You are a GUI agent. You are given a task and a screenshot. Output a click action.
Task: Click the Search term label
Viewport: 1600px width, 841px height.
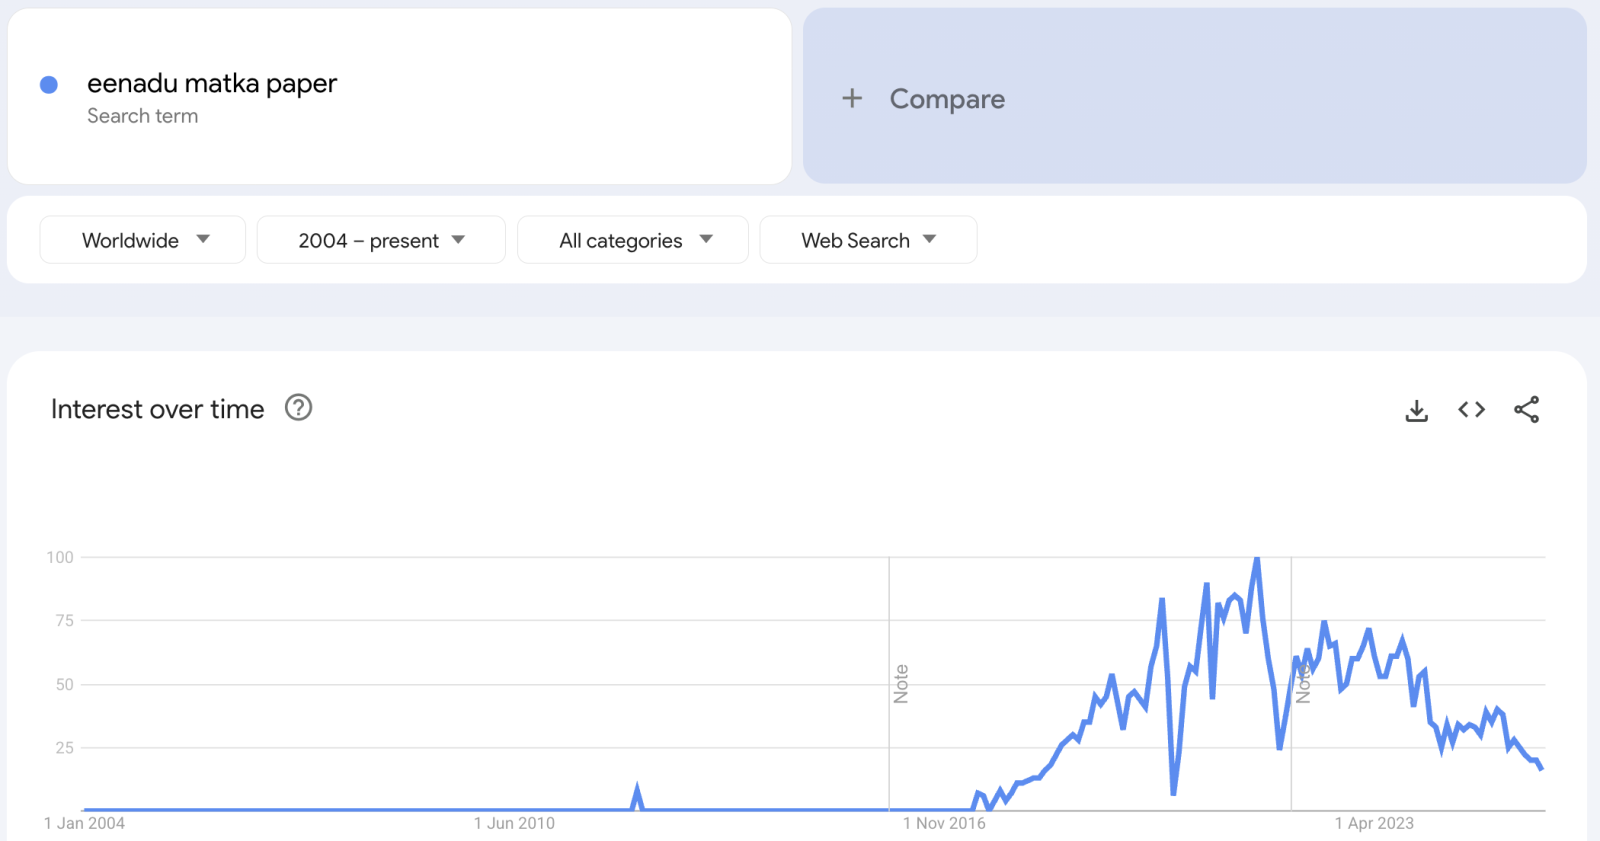pyautogui.click(x=143, y=116)
